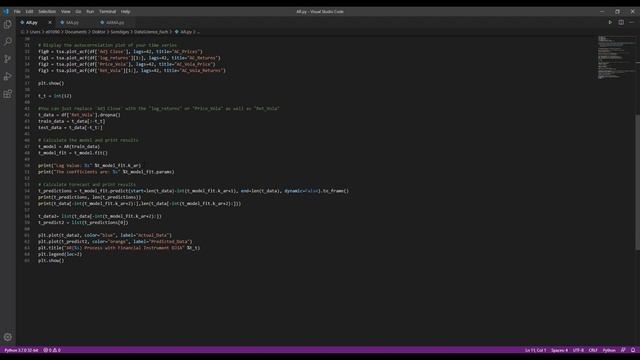Open the Help menu

coord(125,11)
